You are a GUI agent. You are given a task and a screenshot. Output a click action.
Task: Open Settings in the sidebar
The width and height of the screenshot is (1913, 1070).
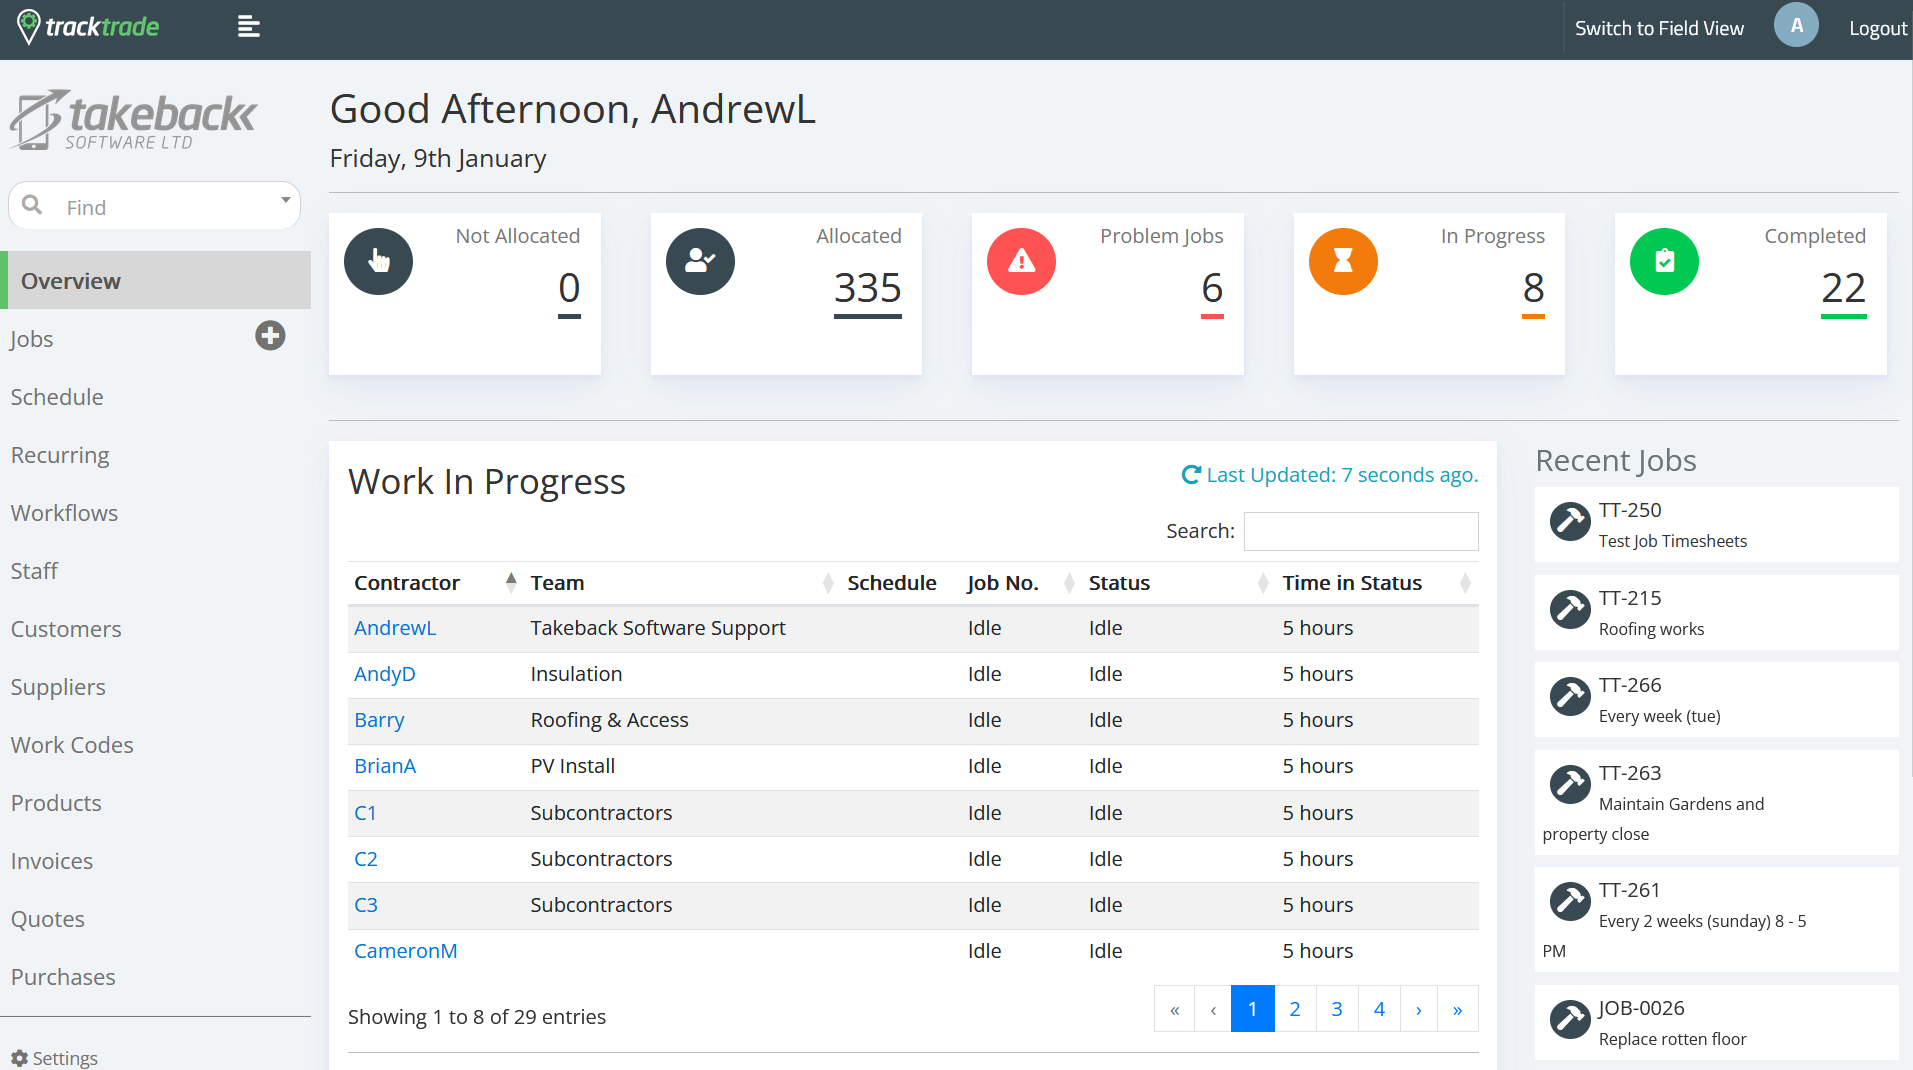(x=55, y=1058)
